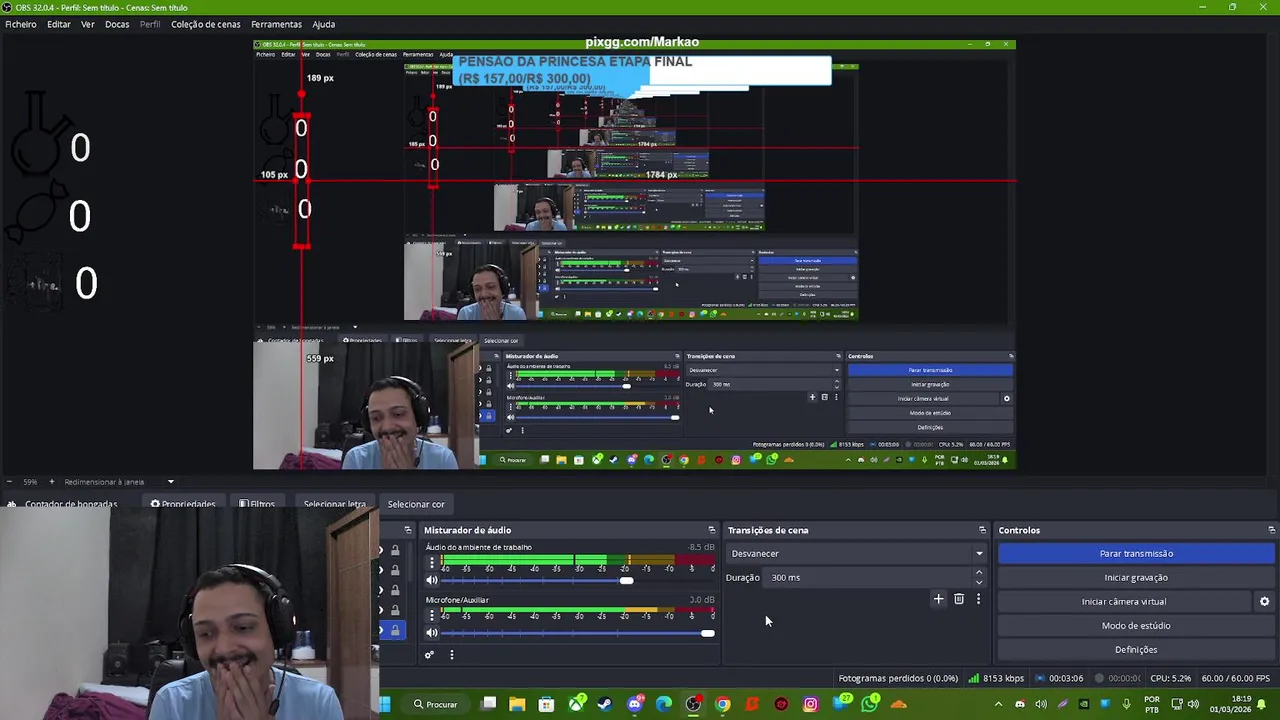The image size is (1280, 720).
Task: Open Google Chrome from the taskbar
Action: click(723, 704)
